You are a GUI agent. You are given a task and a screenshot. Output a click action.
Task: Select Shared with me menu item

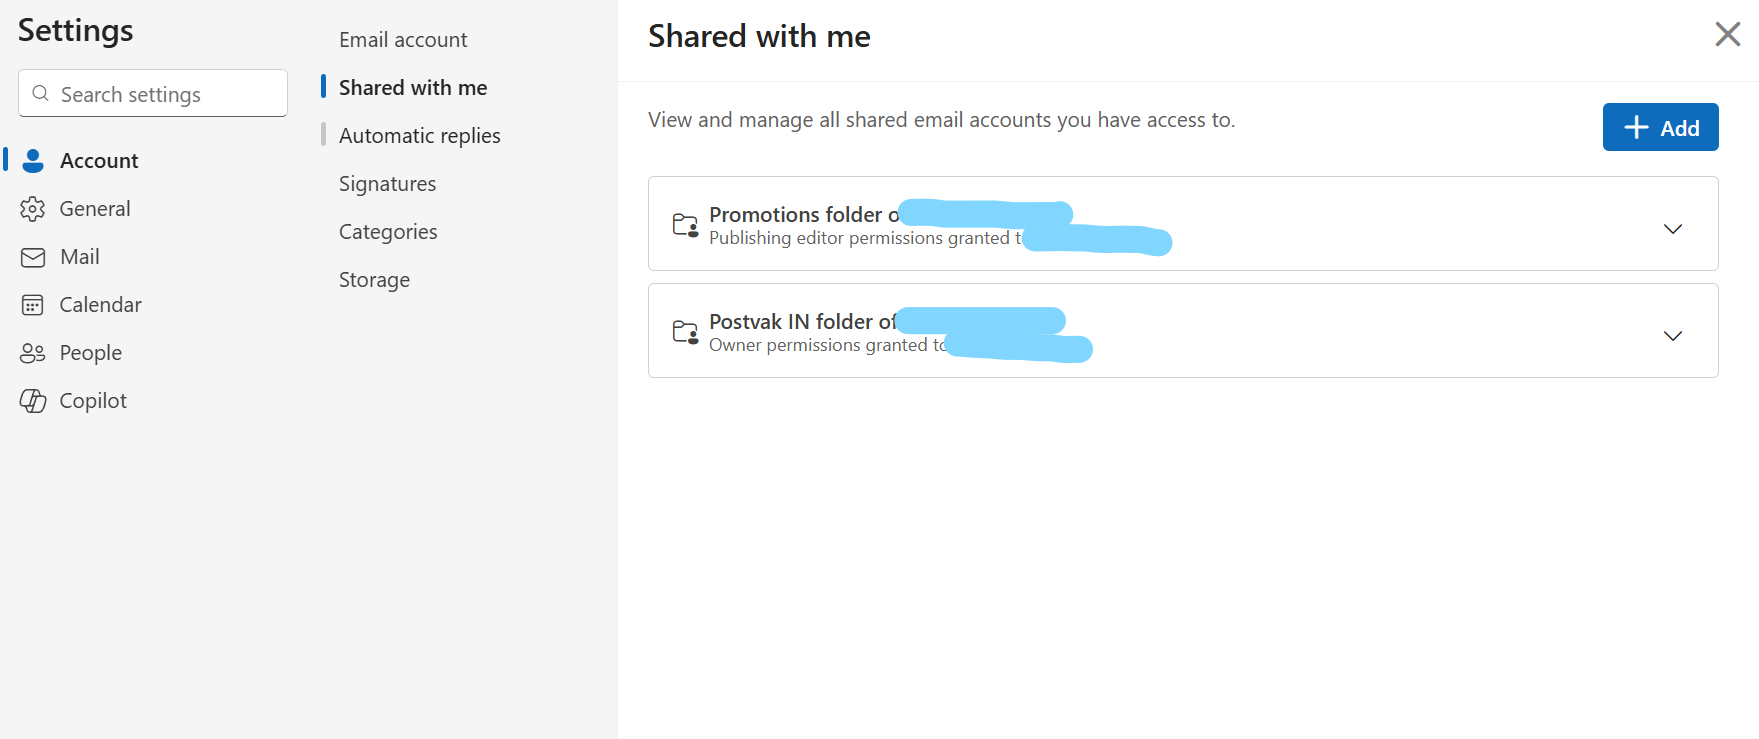(x=413, y=88)
